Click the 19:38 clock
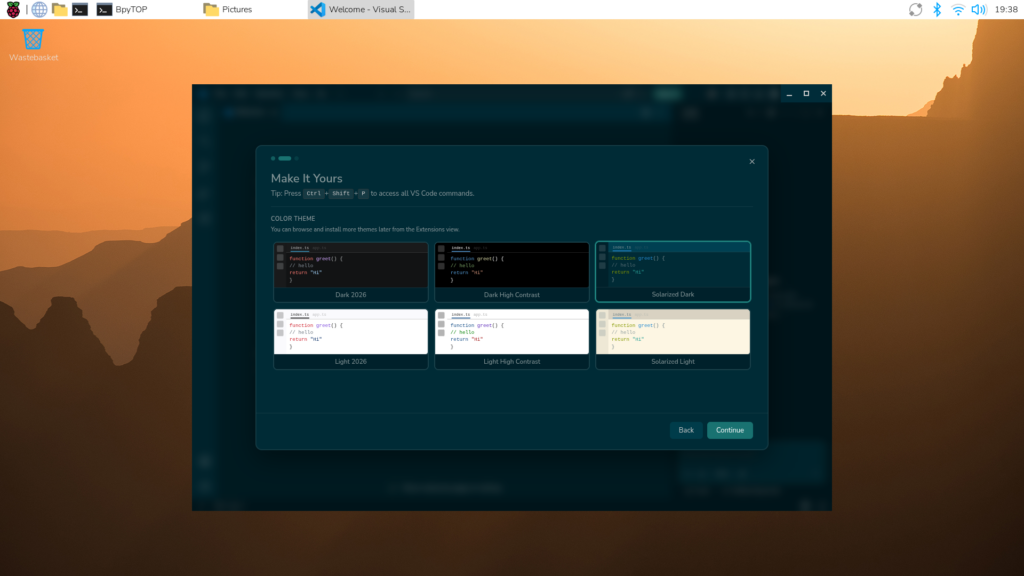 (1006, 9)
